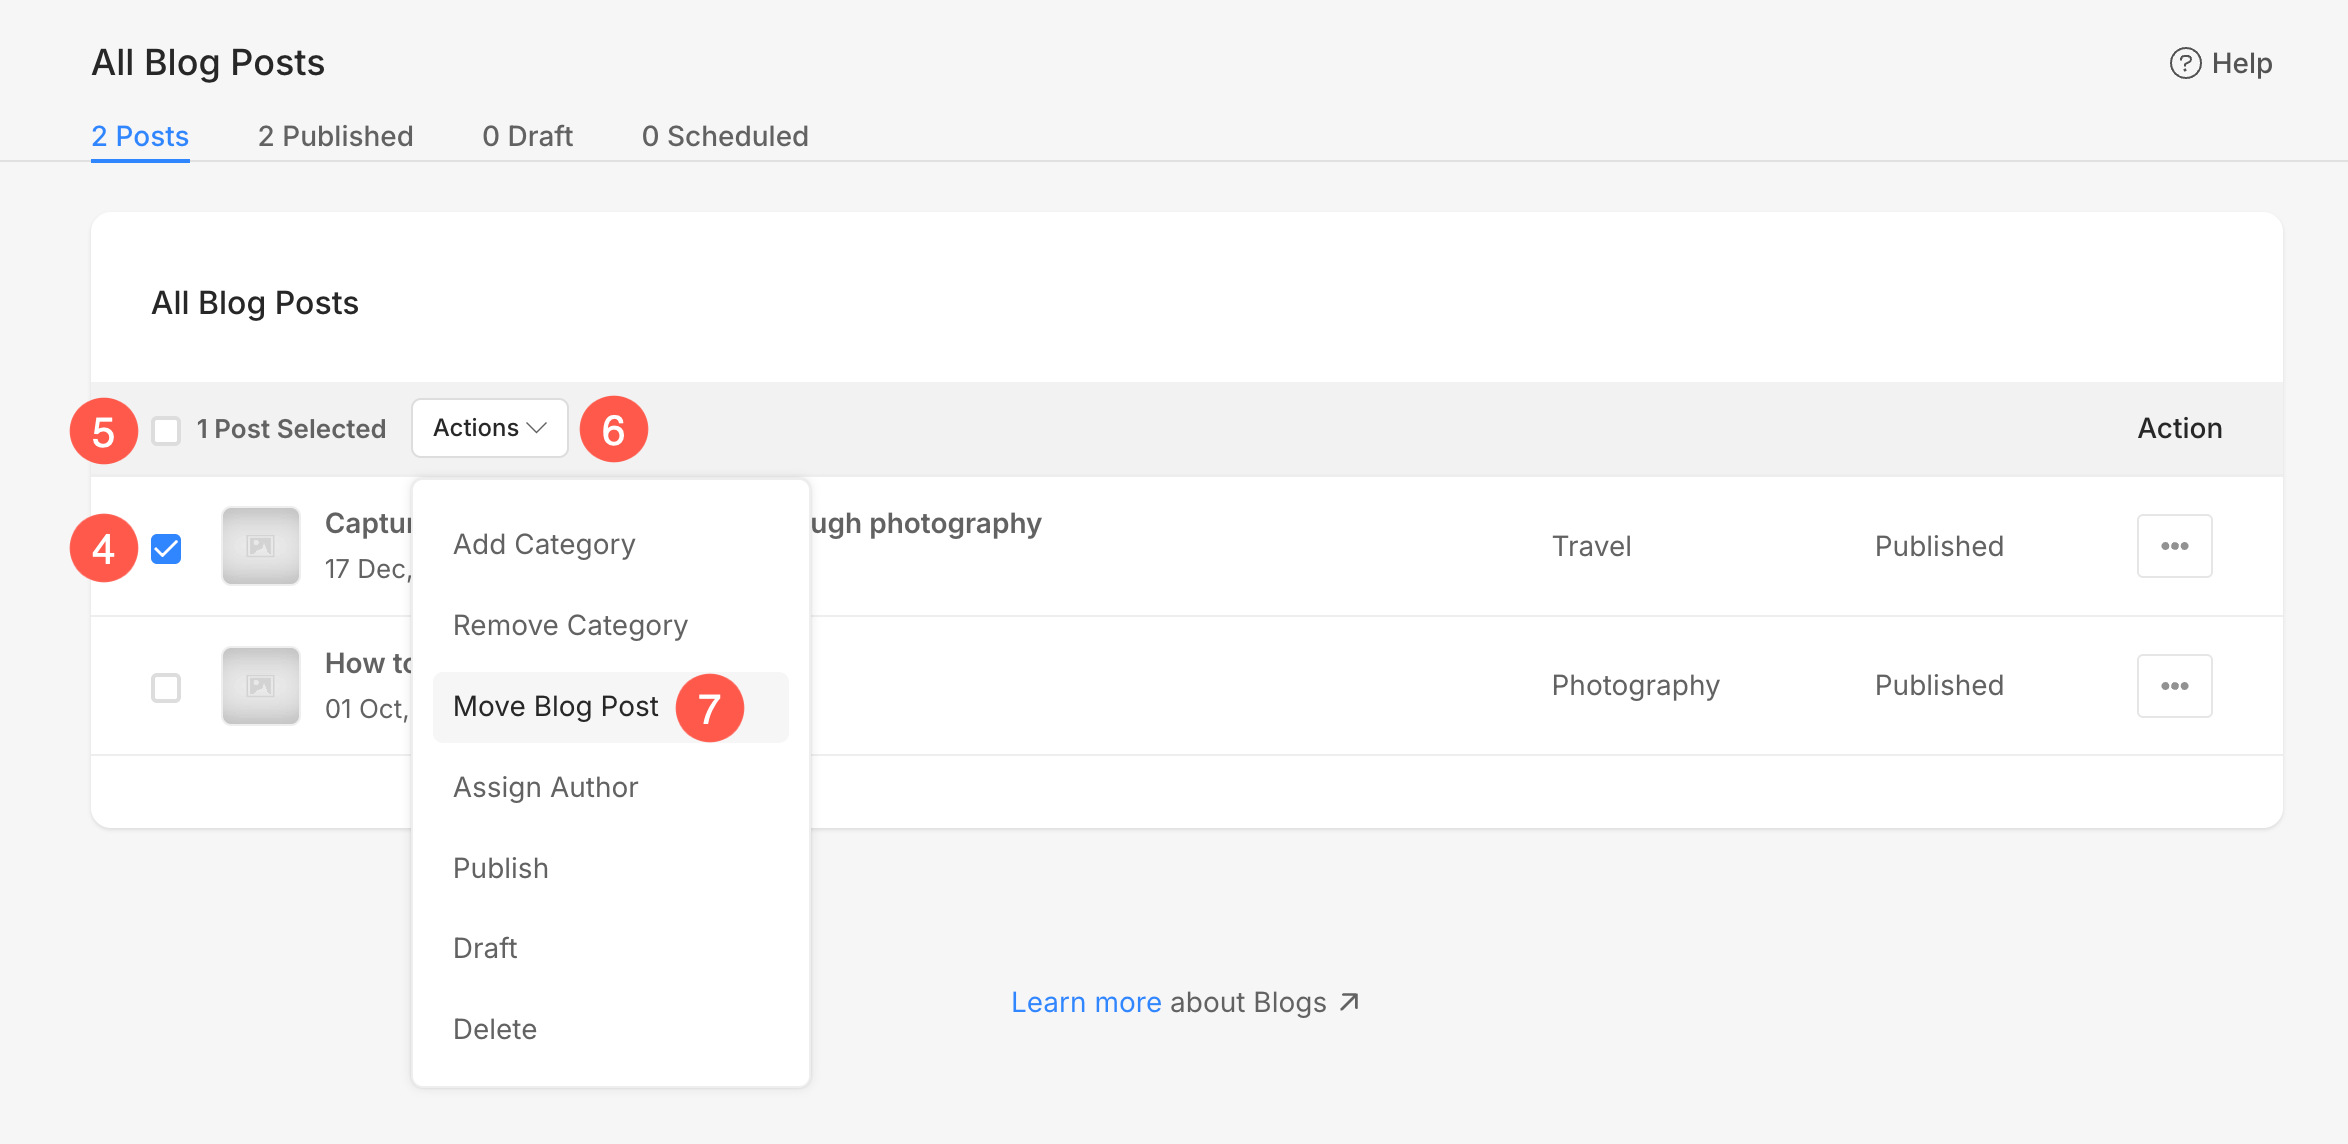
Task: Click thumbnail placeholder of second blog post
Action: click(x=261, y=686)
